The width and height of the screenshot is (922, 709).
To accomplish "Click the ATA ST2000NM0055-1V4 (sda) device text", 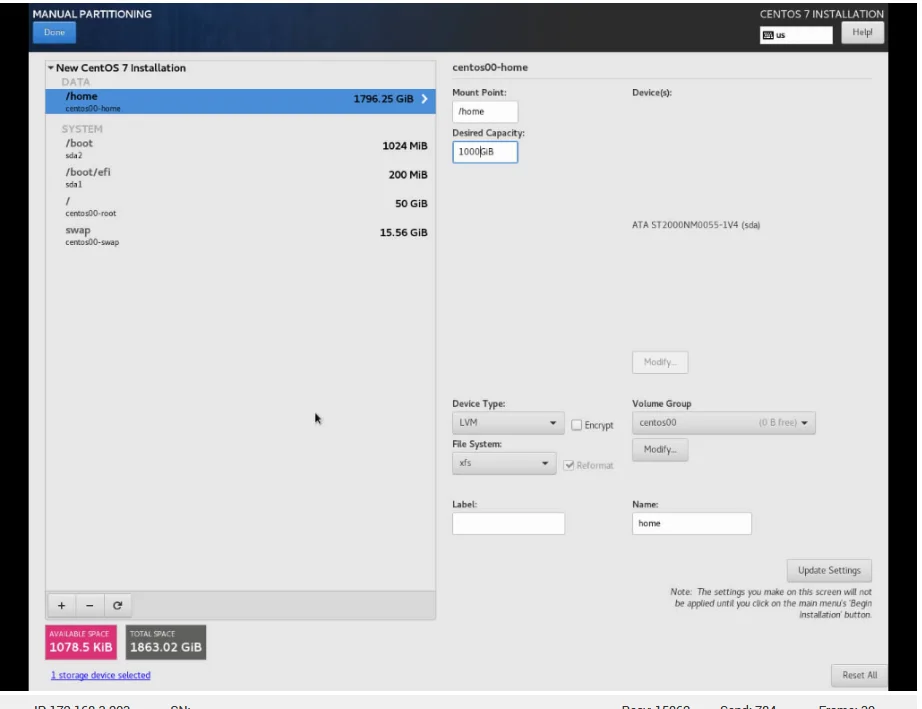I will [696, 225].
